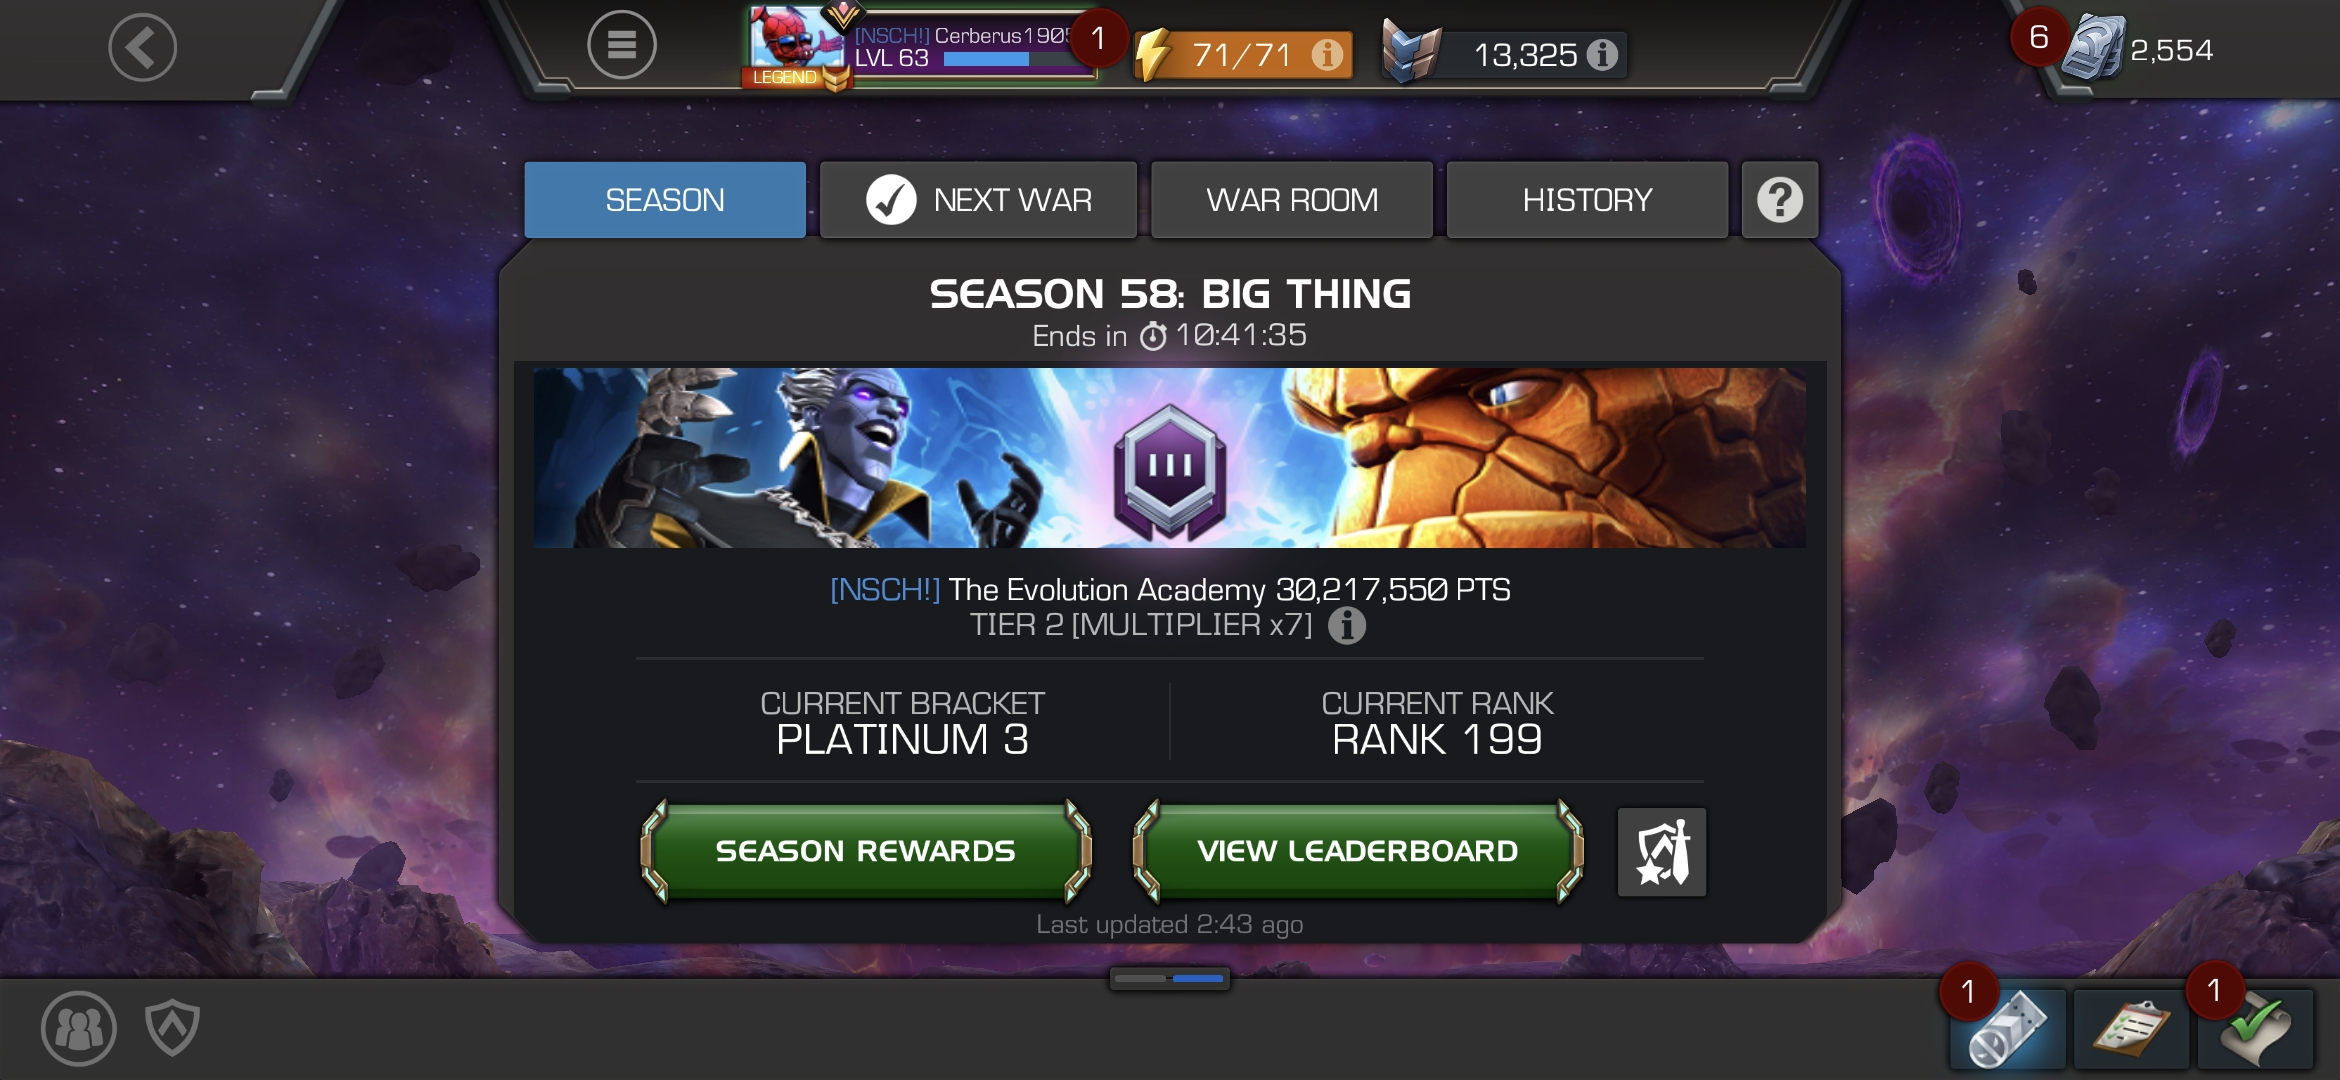The width and height of the screenshot is (2340, 1080).
Task: Open the help question mark button
Action: click(1780, 200)
